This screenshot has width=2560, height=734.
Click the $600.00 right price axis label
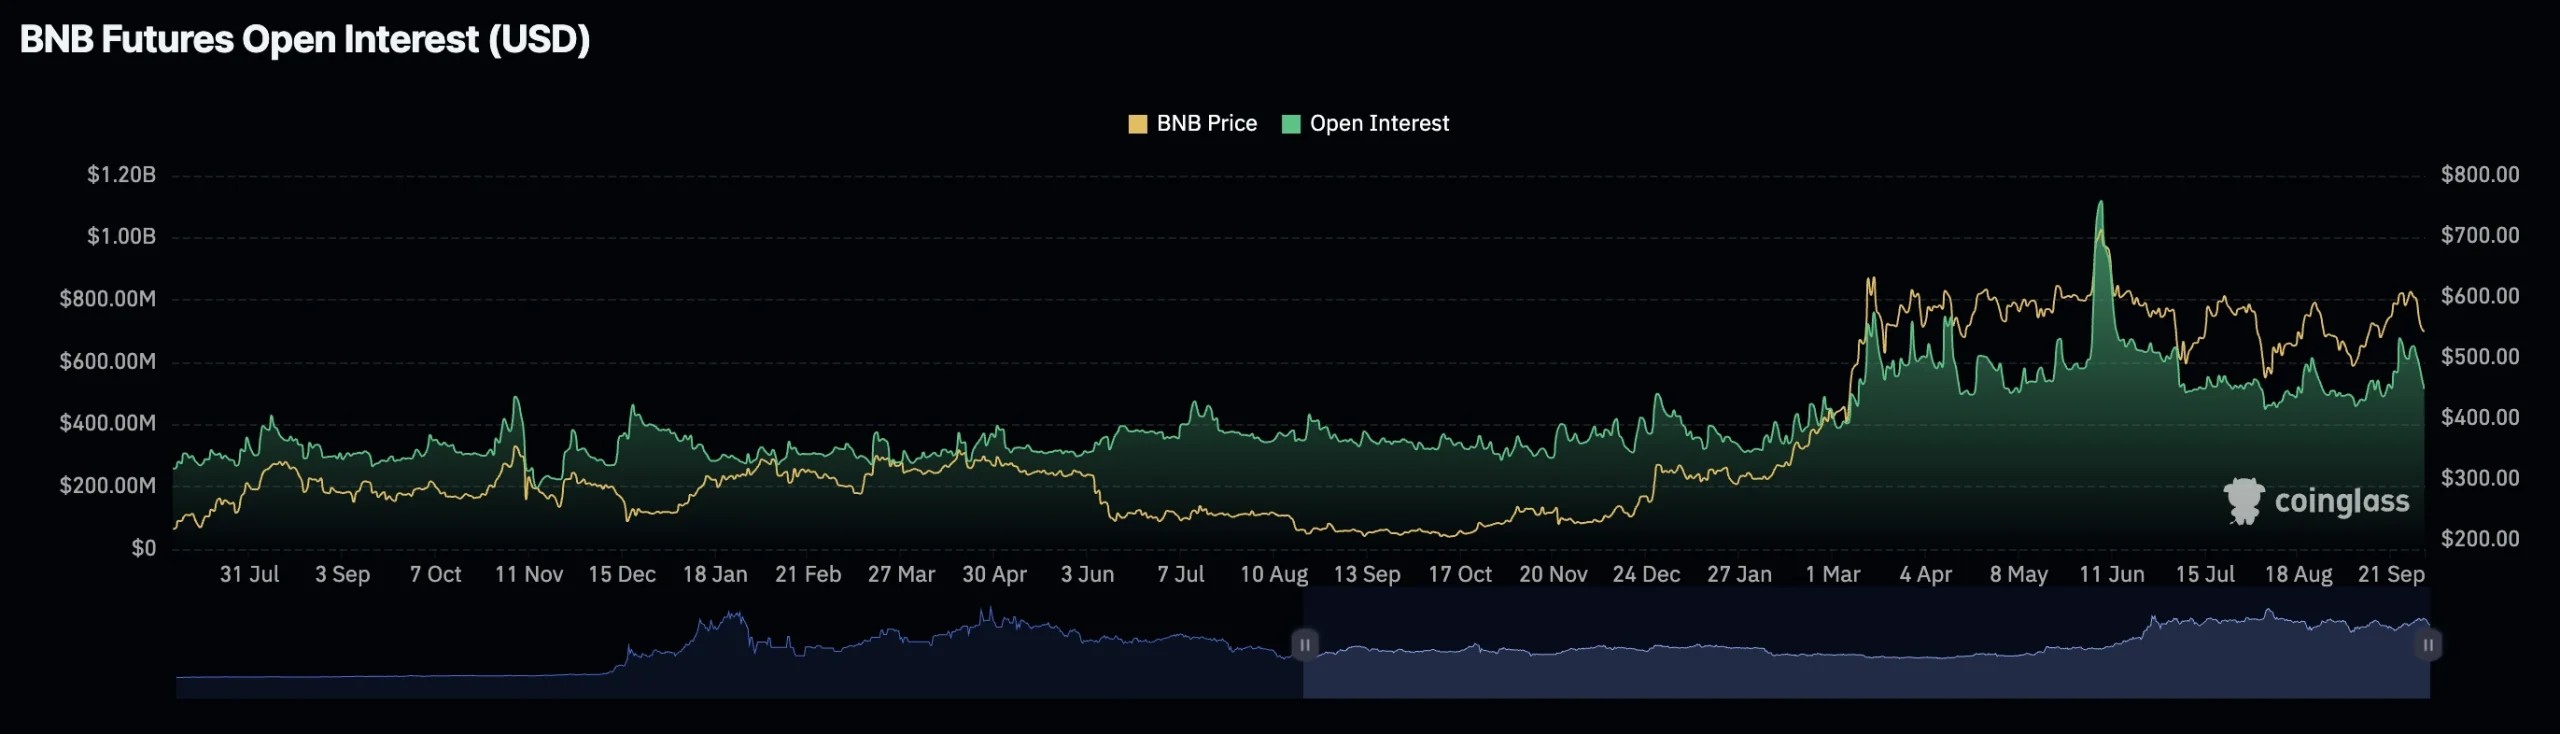coord(2480,296)
